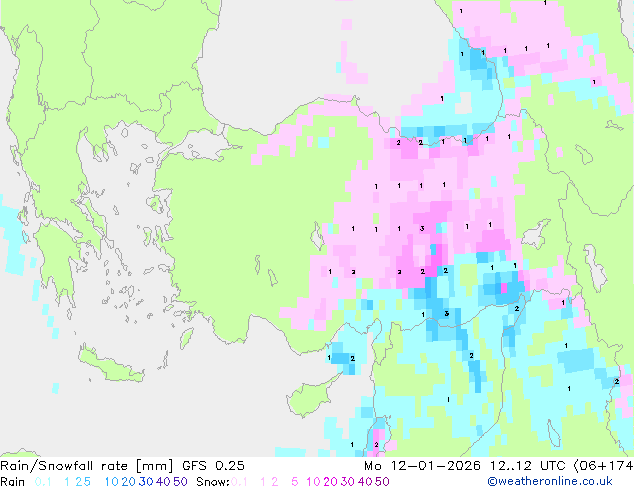
Task: Select the Rain 30 legend value
Action: click(146, 482)
